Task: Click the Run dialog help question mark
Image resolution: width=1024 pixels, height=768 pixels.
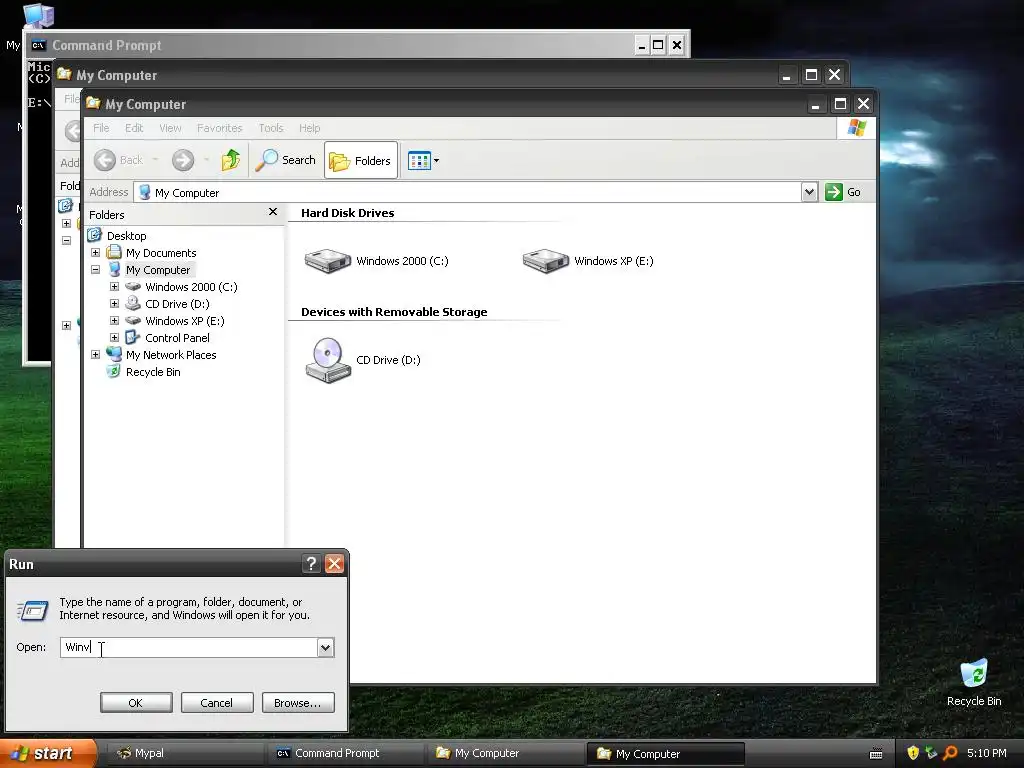Action: (312, 563)
